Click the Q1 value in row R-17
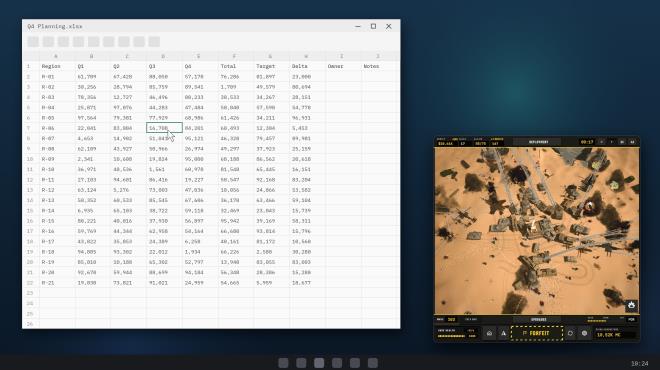The height and width of the screenshot is (370, 660). 93,242
